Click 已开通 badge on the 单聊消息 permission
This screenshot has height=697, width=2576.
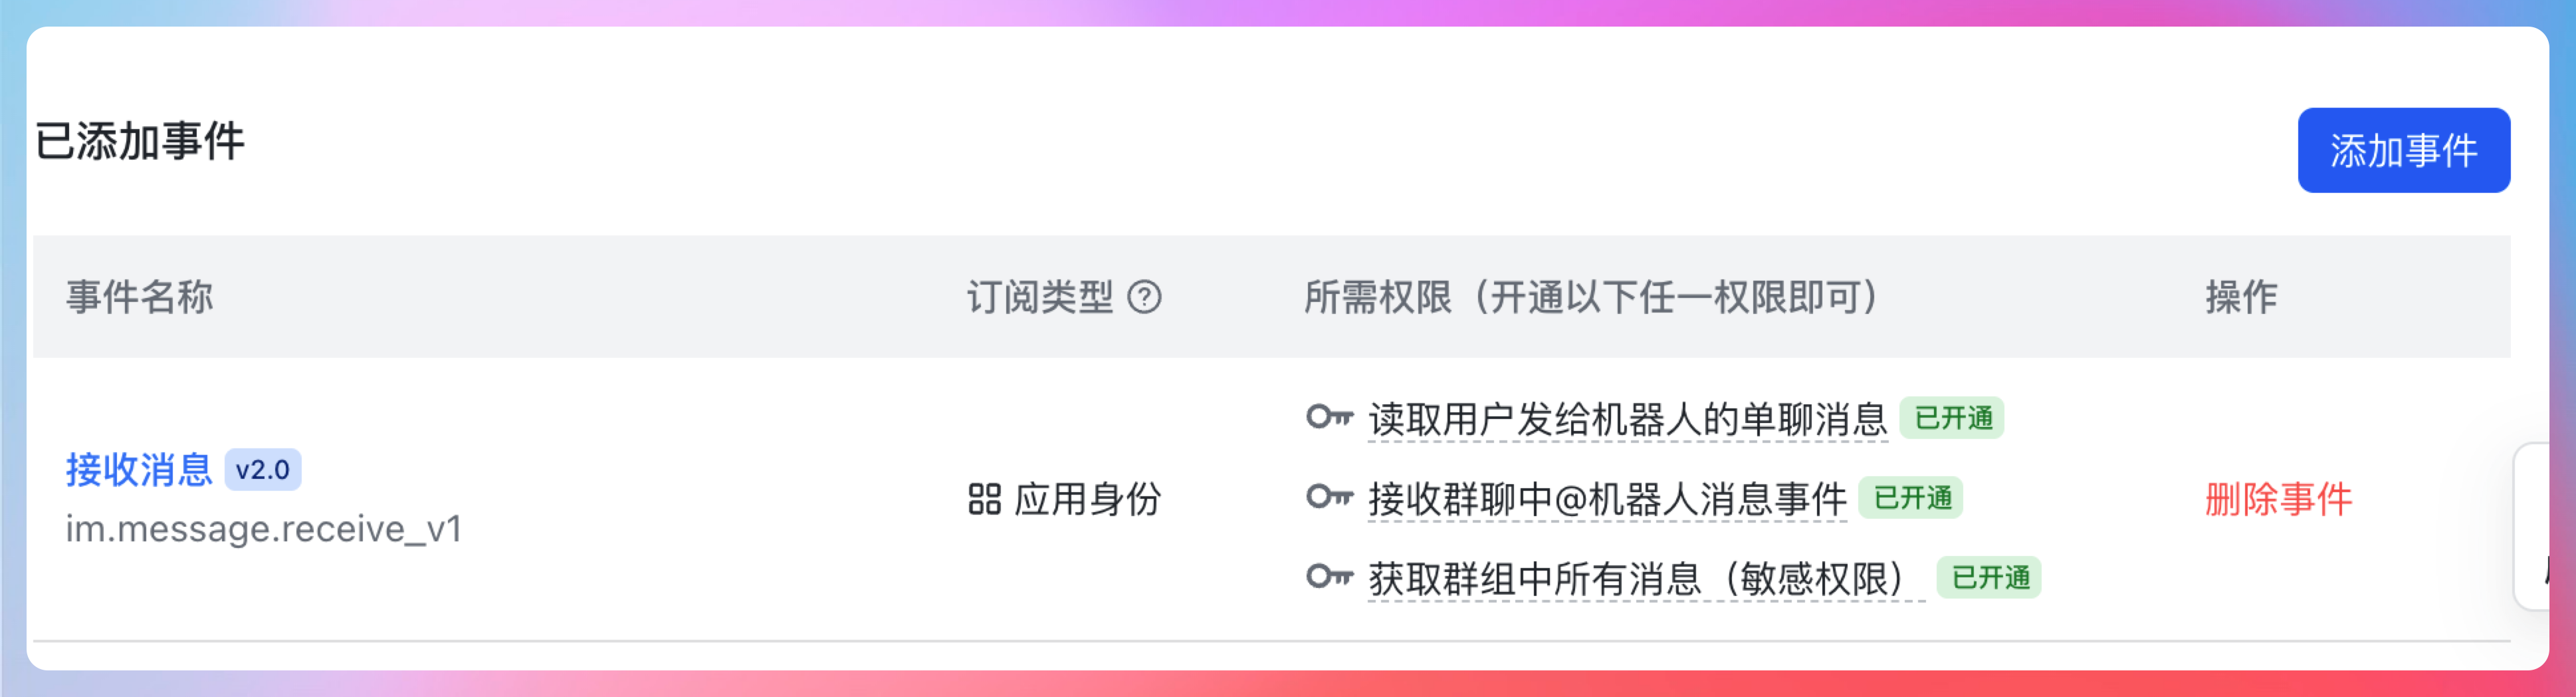pyautogui.click(x=1952, y=418)
